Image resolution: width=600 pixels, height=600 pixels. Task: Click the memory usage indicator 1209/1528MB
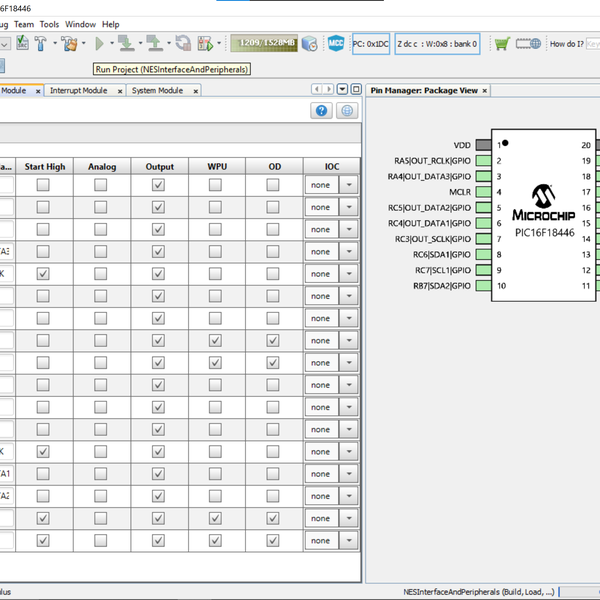[x=264, y=44]
